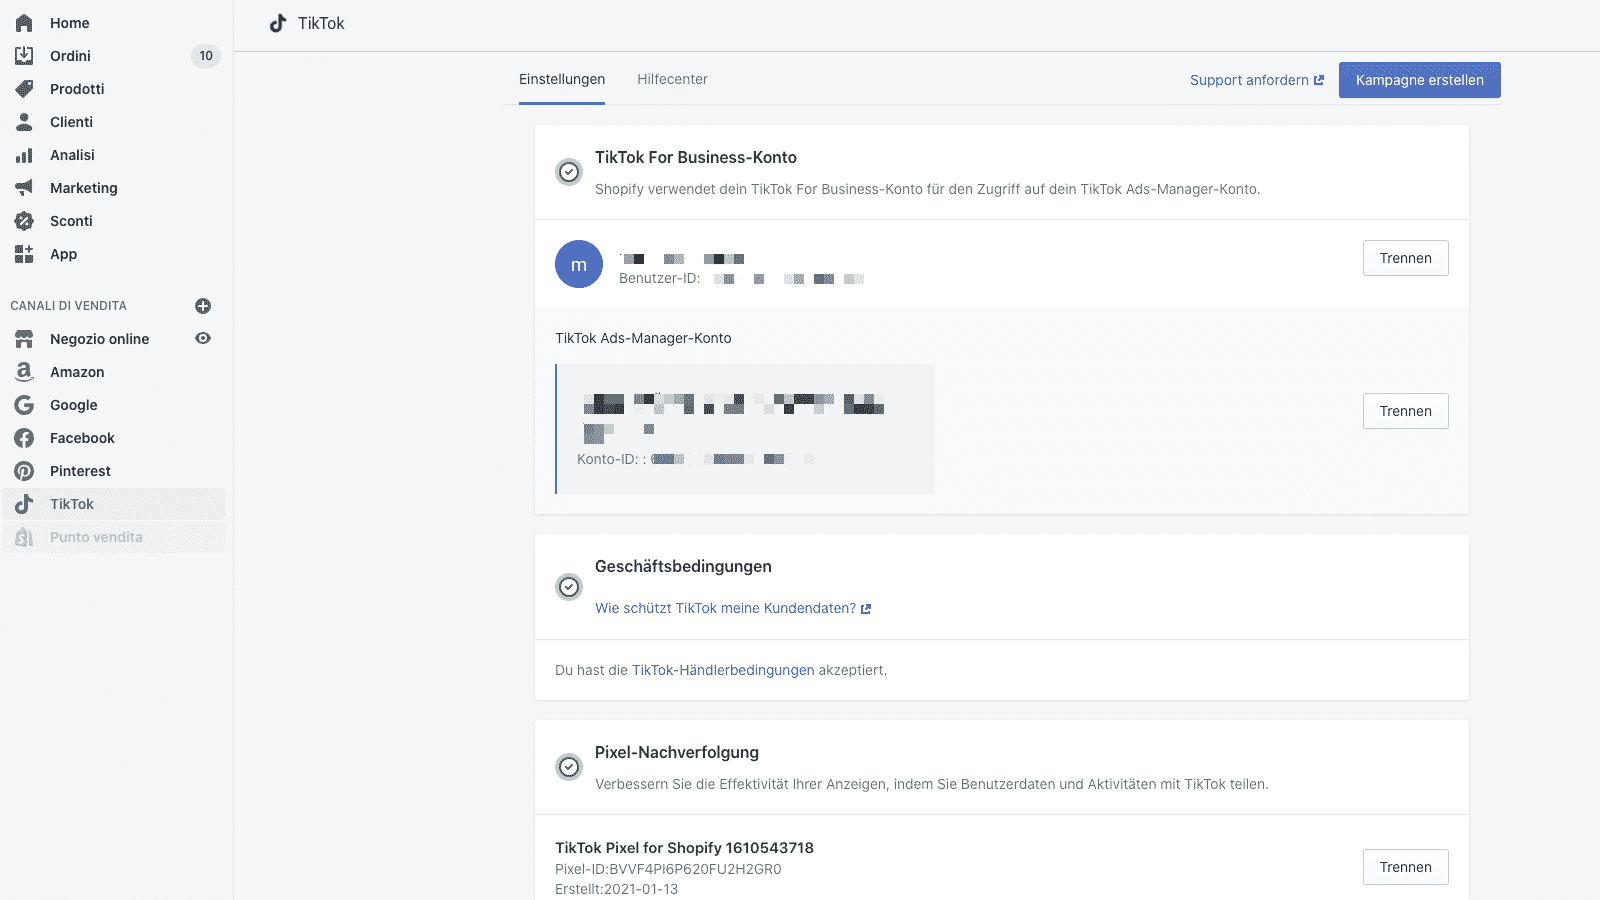
Task: Switch to the Hilfecenter tab
Action: (x=672, y=79)
